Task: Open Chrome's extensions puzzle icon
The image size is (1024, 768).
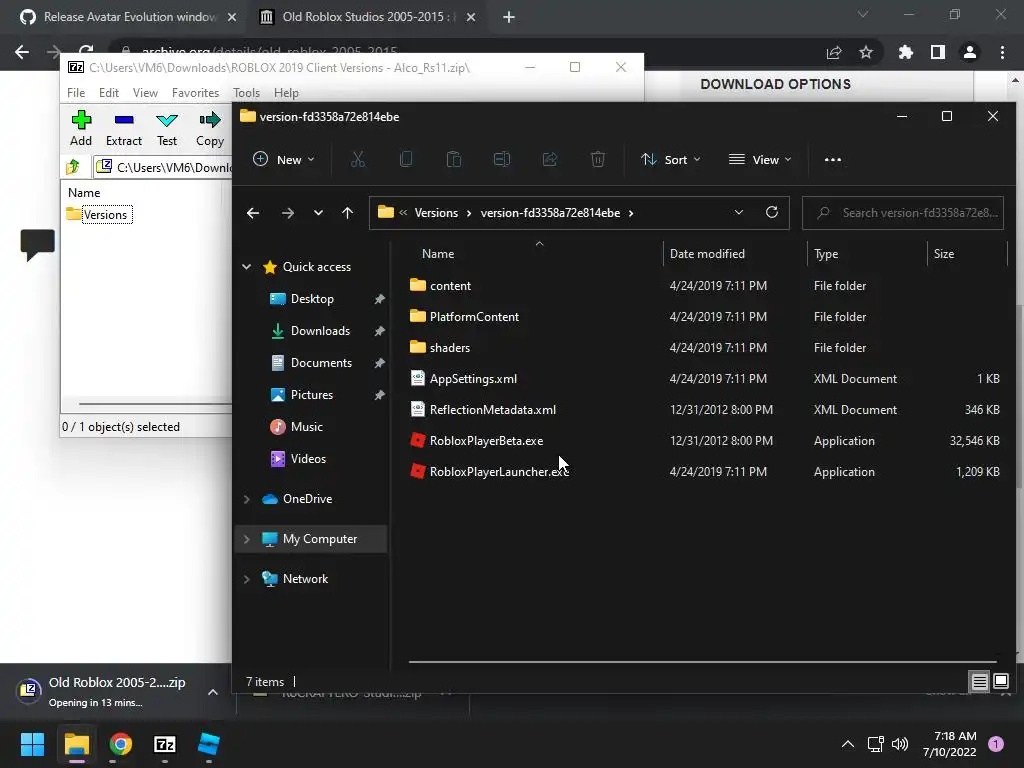Action: point(906,52)
